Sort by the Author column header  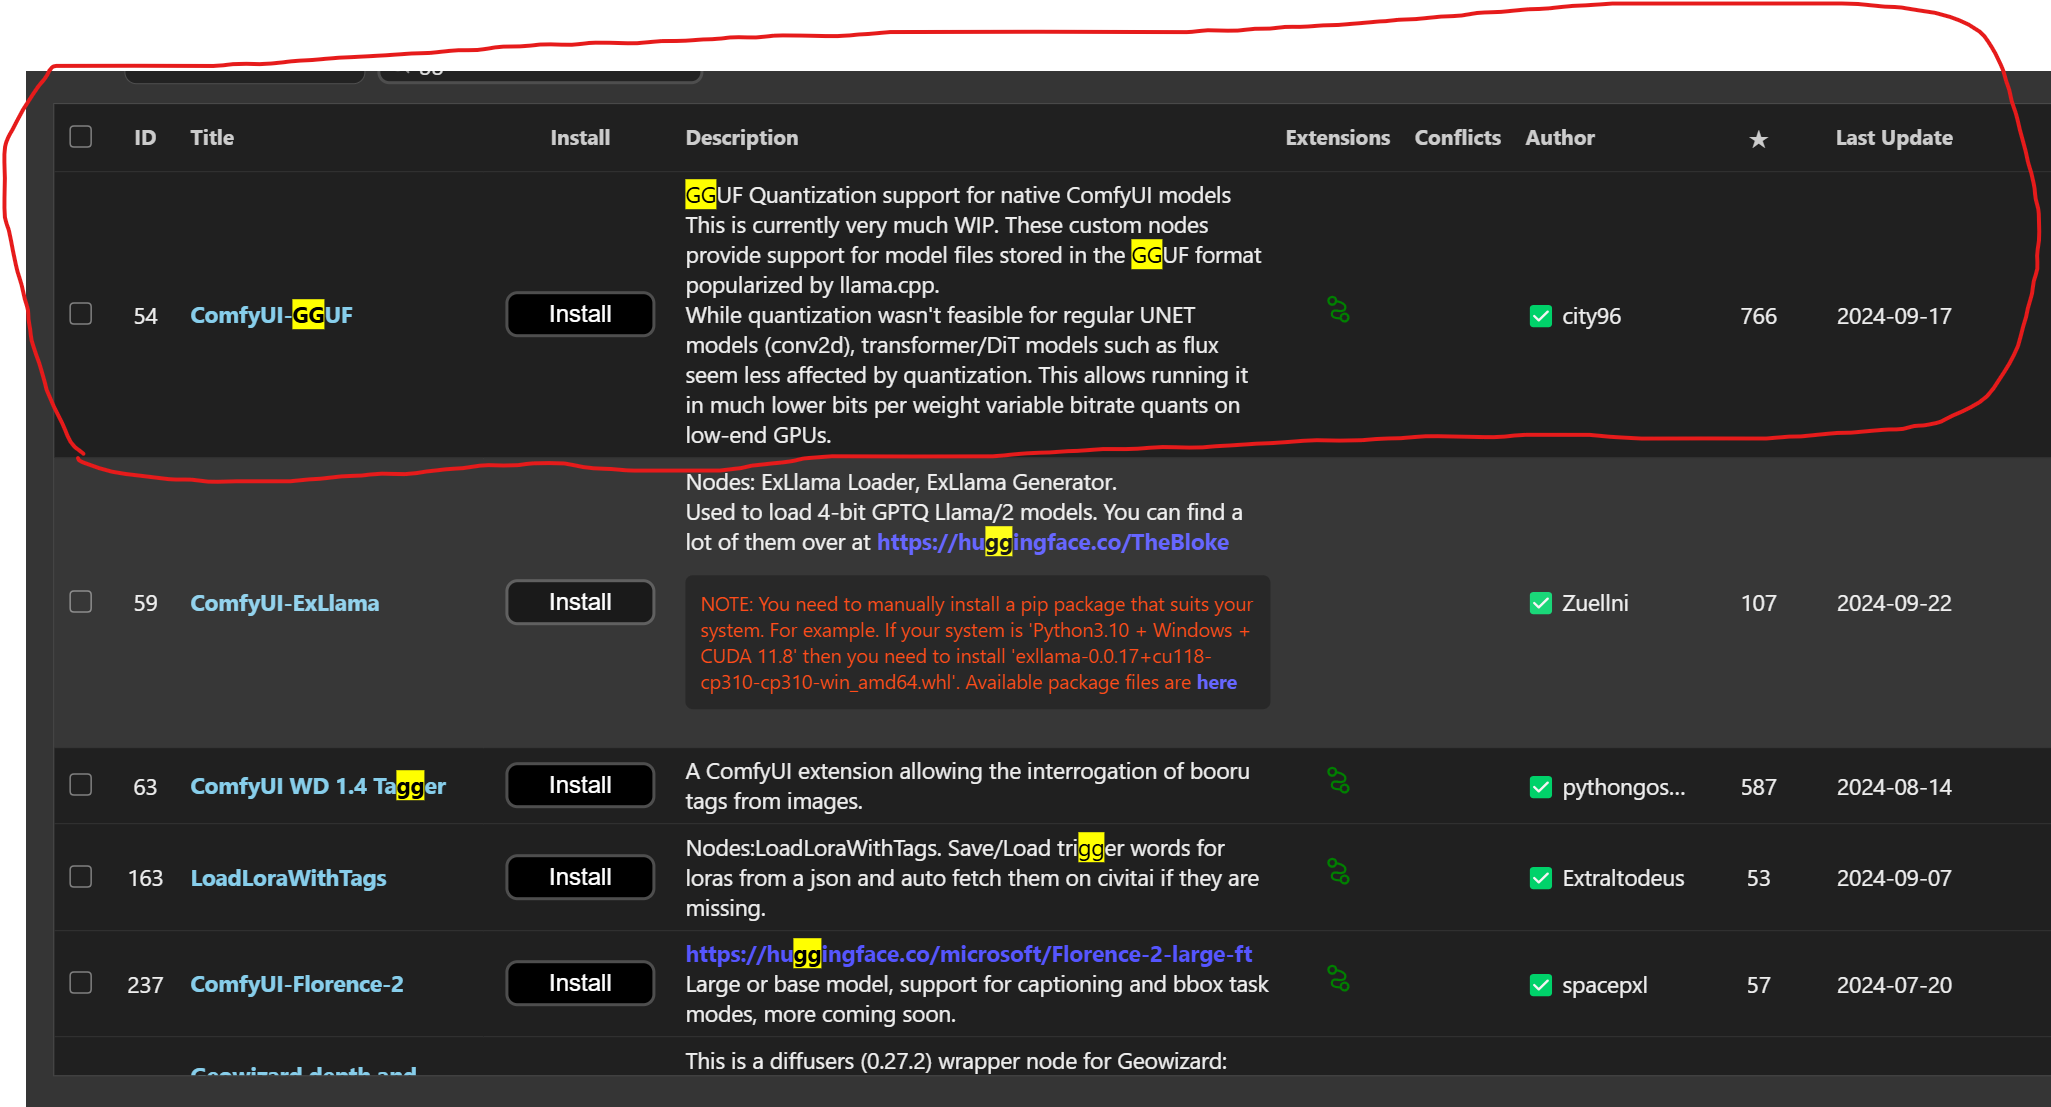tap(1559, 138)
